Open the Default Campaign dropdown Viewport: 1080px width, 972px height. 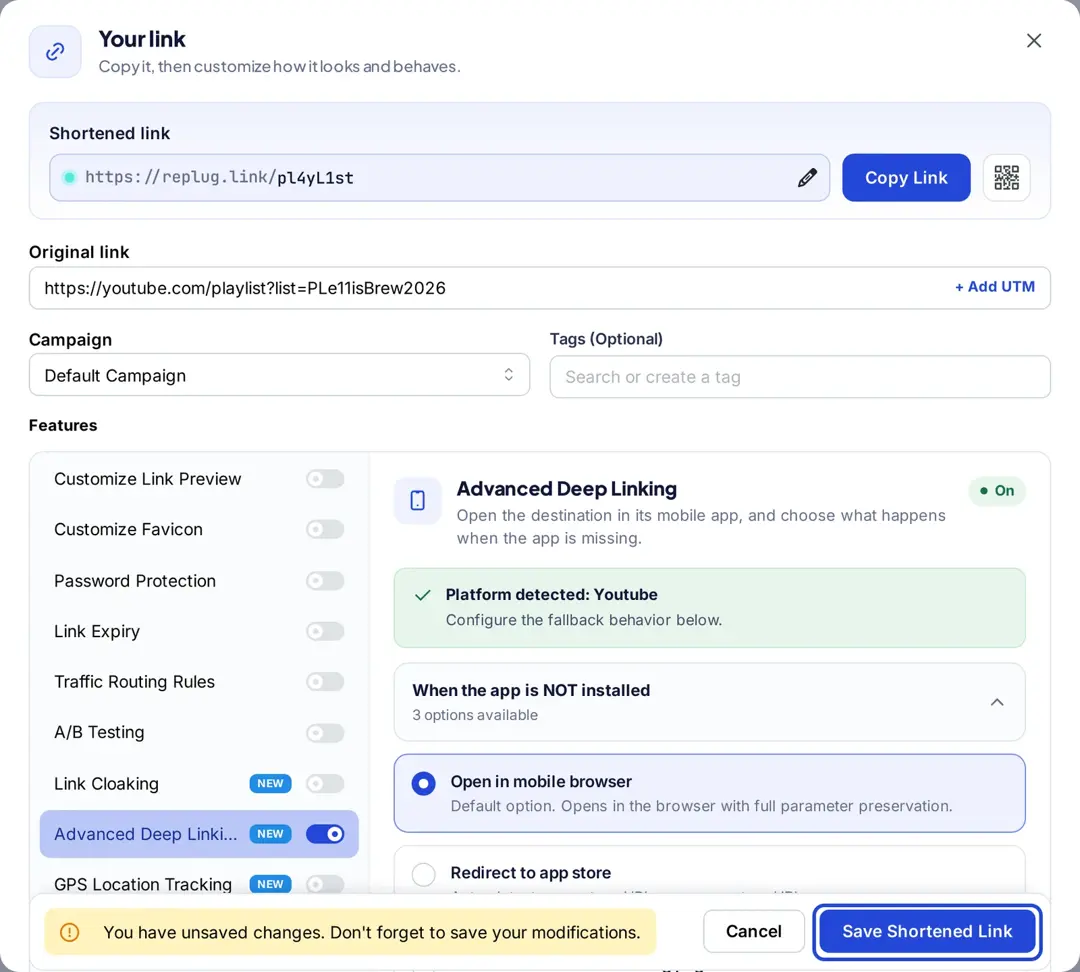pyautogui.click(x=279, y=375)
